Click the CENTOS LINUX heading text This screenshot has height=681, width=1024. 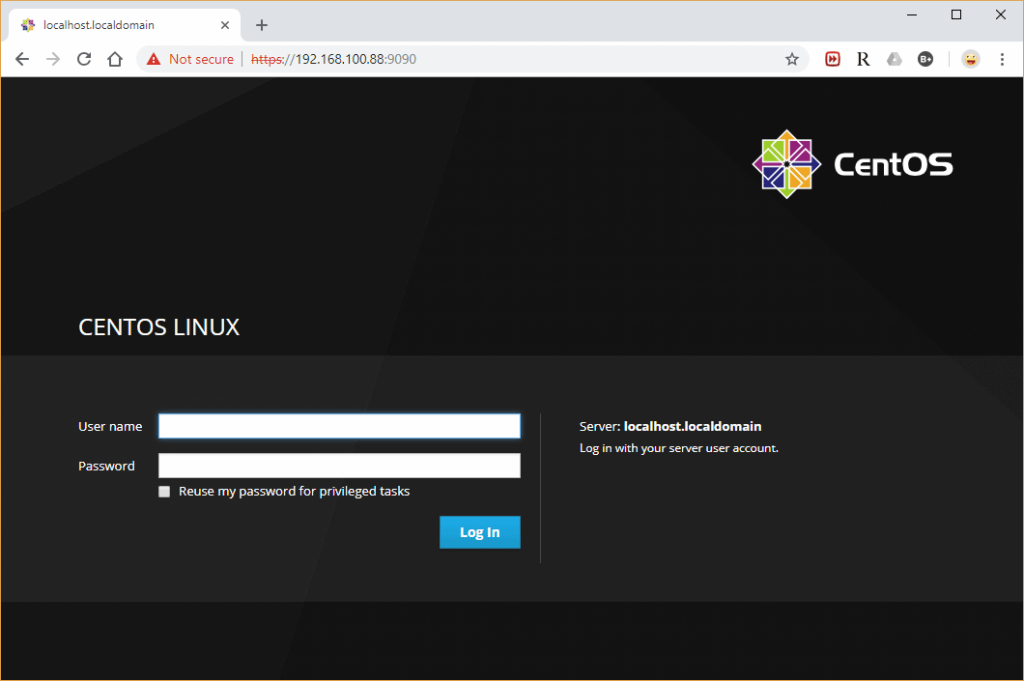(x=159, y=327)
